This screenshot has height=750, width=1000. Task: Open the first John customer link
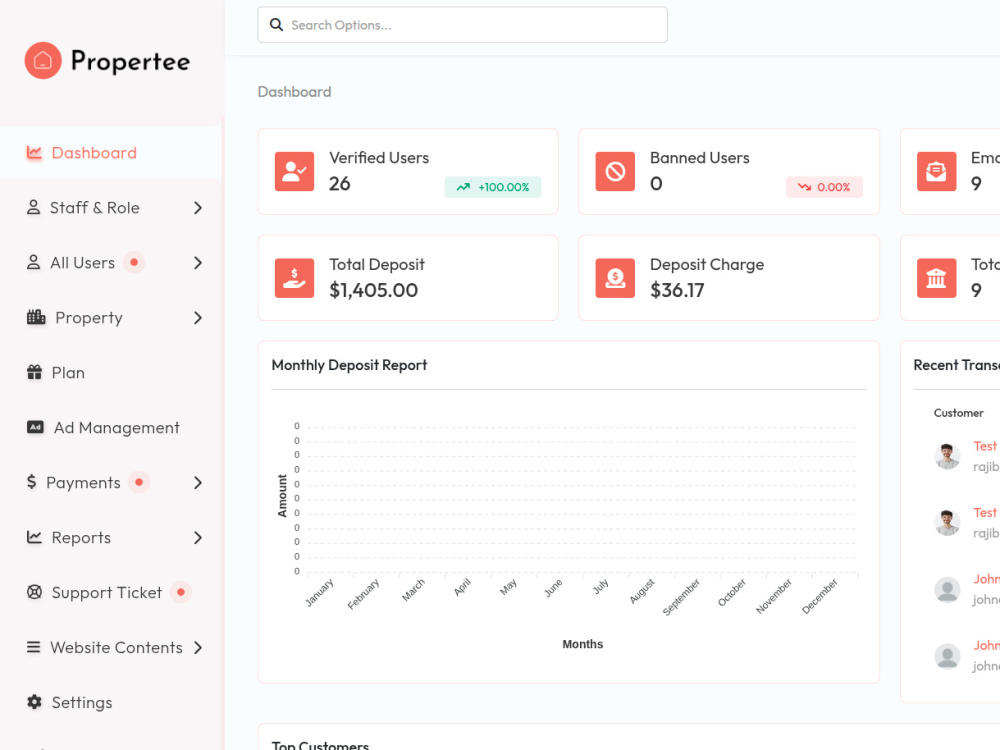coord(986,578)
